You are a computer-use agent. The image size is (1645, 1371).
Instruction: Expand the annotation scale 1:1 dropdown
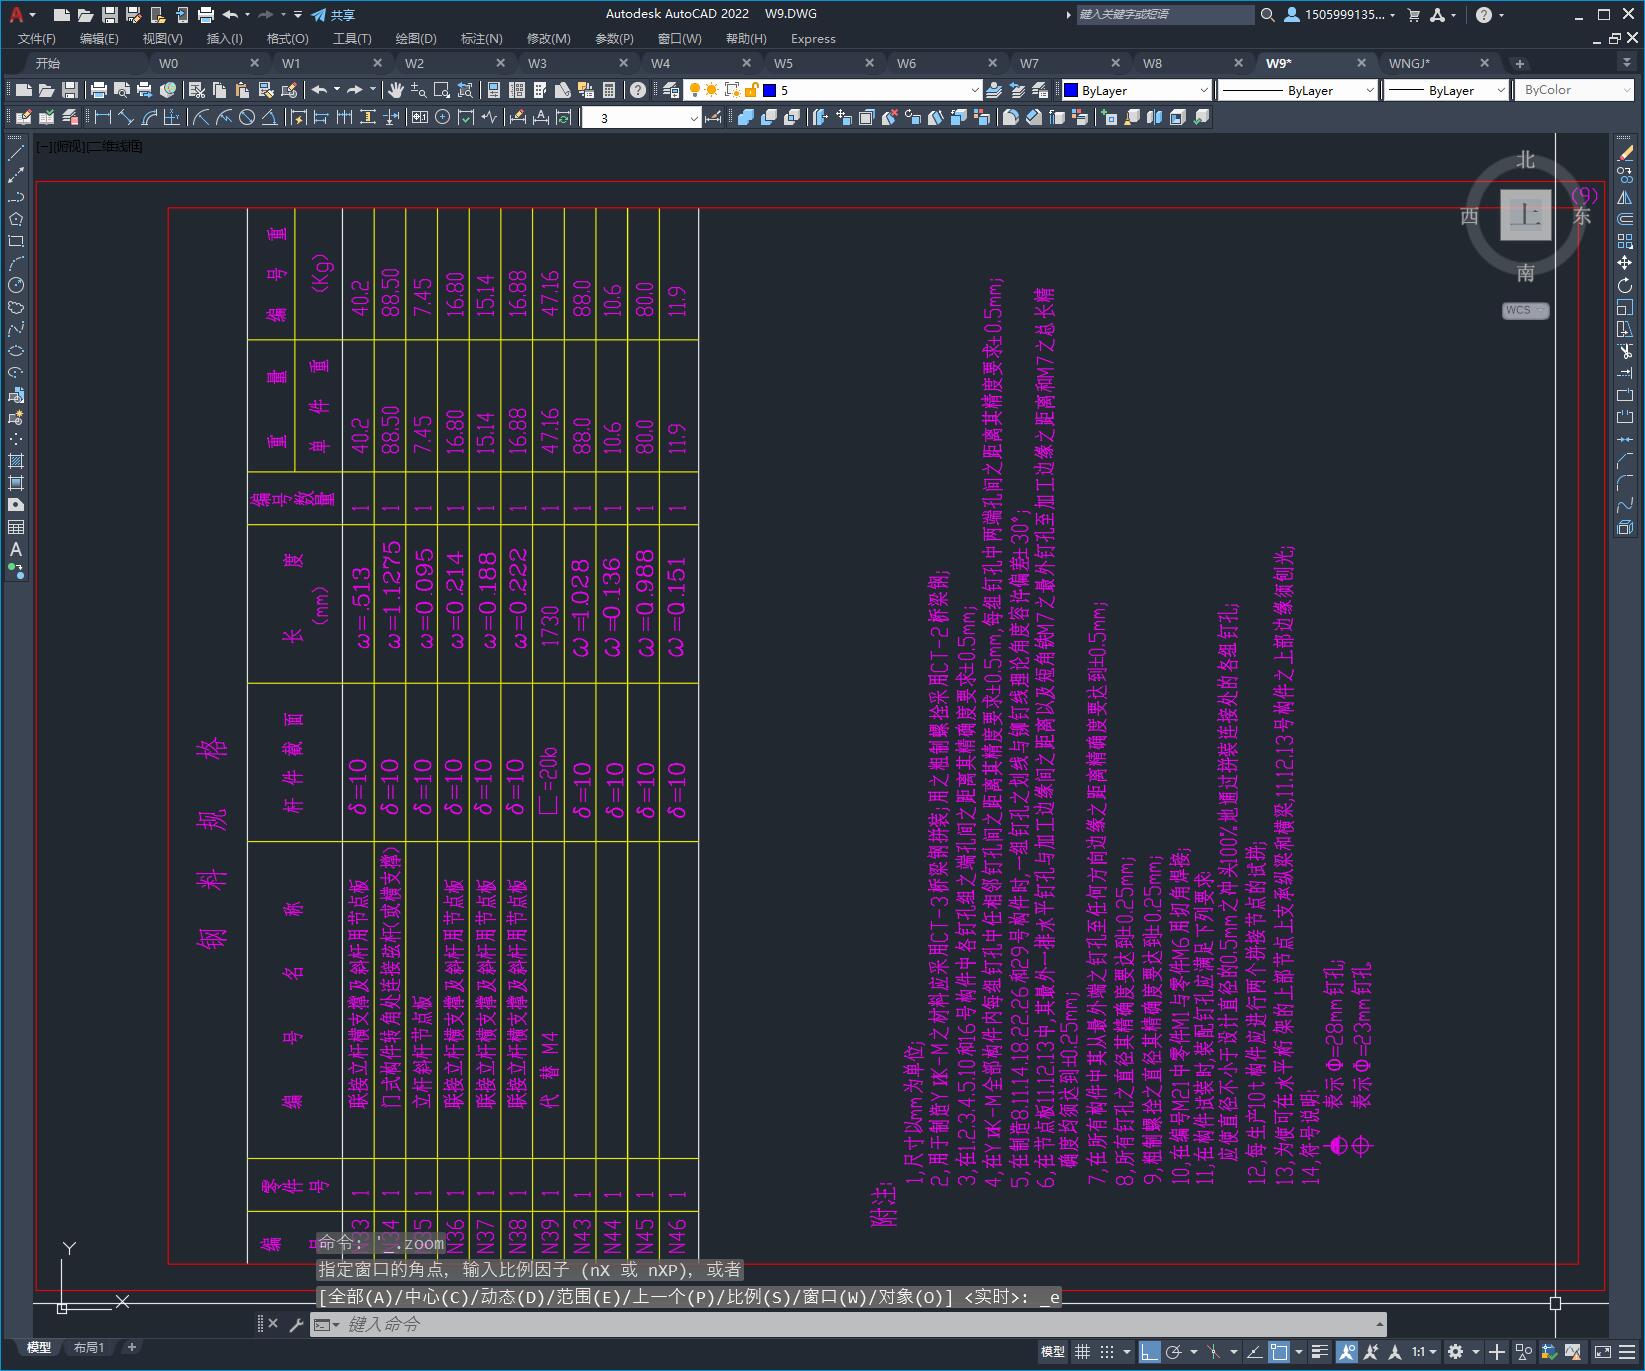tap(1424, 1352)
